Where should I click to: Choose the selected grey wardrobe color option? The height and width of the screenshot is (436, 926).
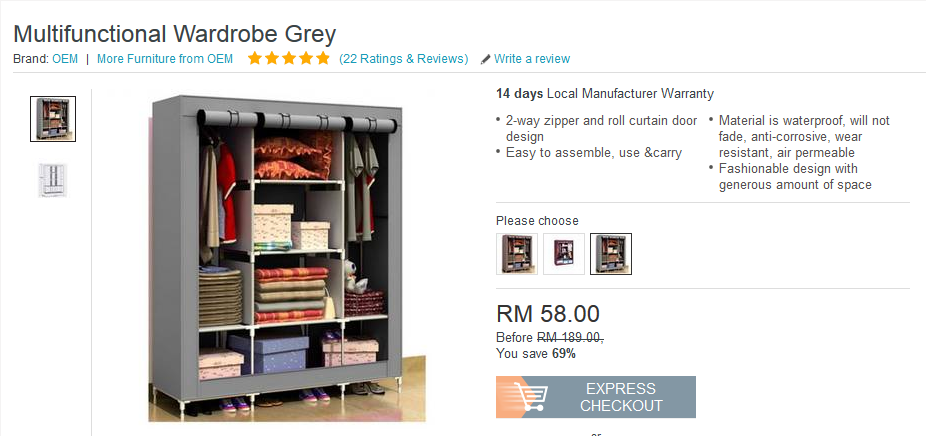coord(611,254)
